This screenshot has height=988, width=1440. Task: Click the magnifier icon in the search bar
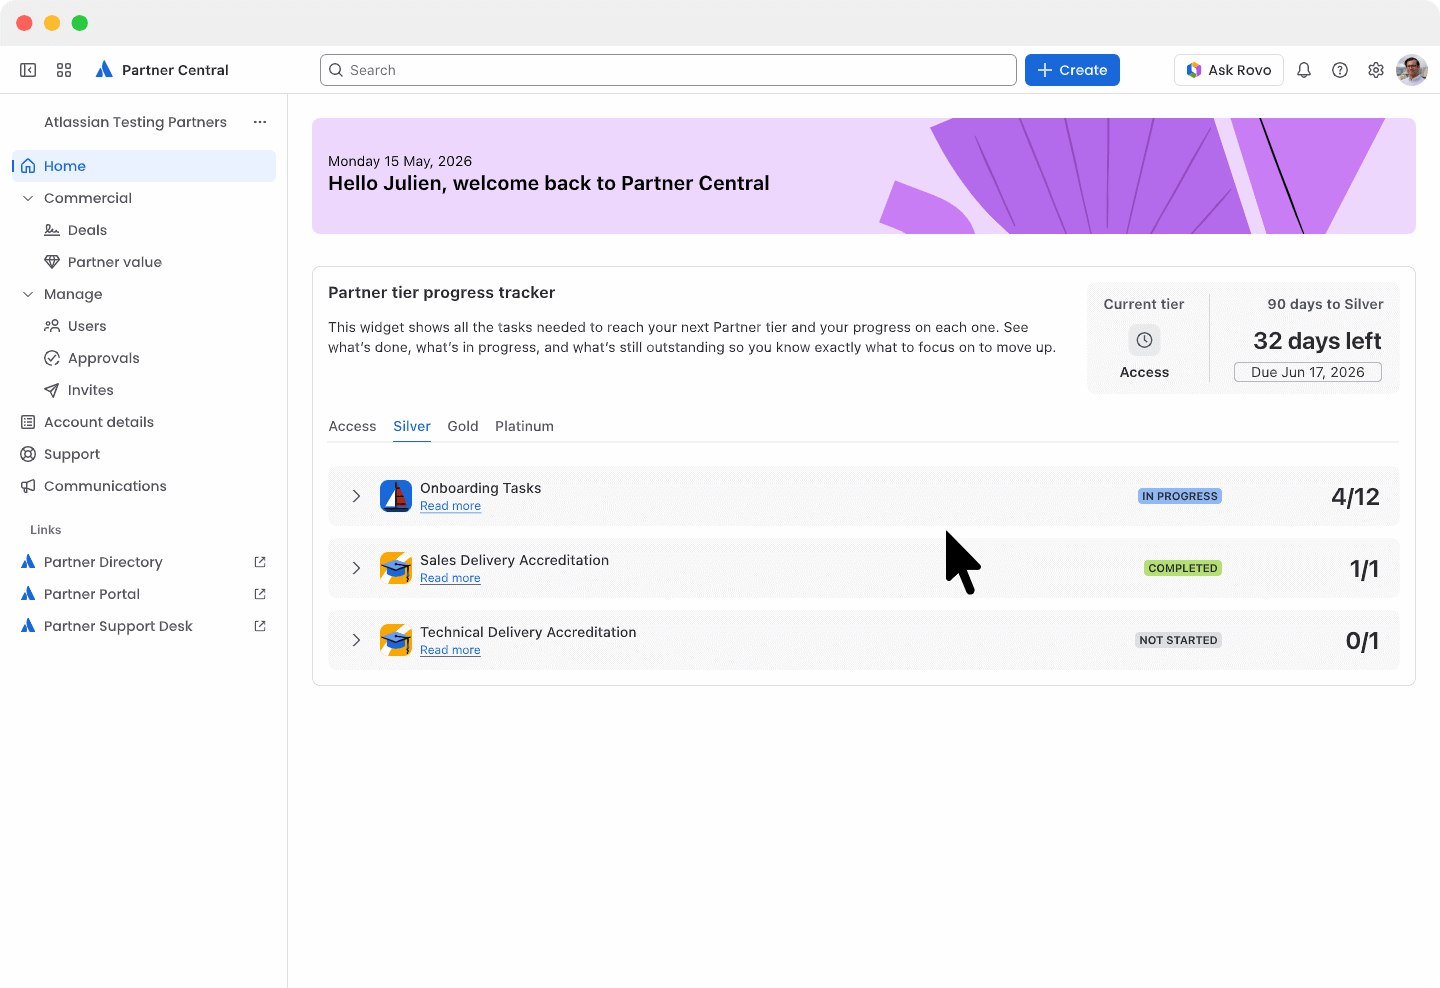[x=336, y=70]
